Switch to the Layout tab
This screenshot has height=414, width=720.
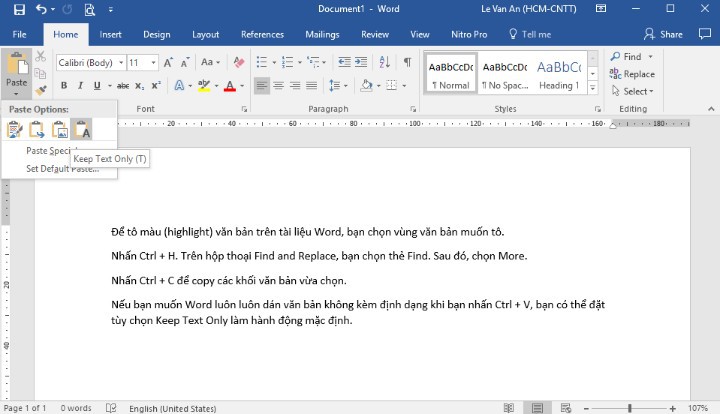(x=205, y=34)
